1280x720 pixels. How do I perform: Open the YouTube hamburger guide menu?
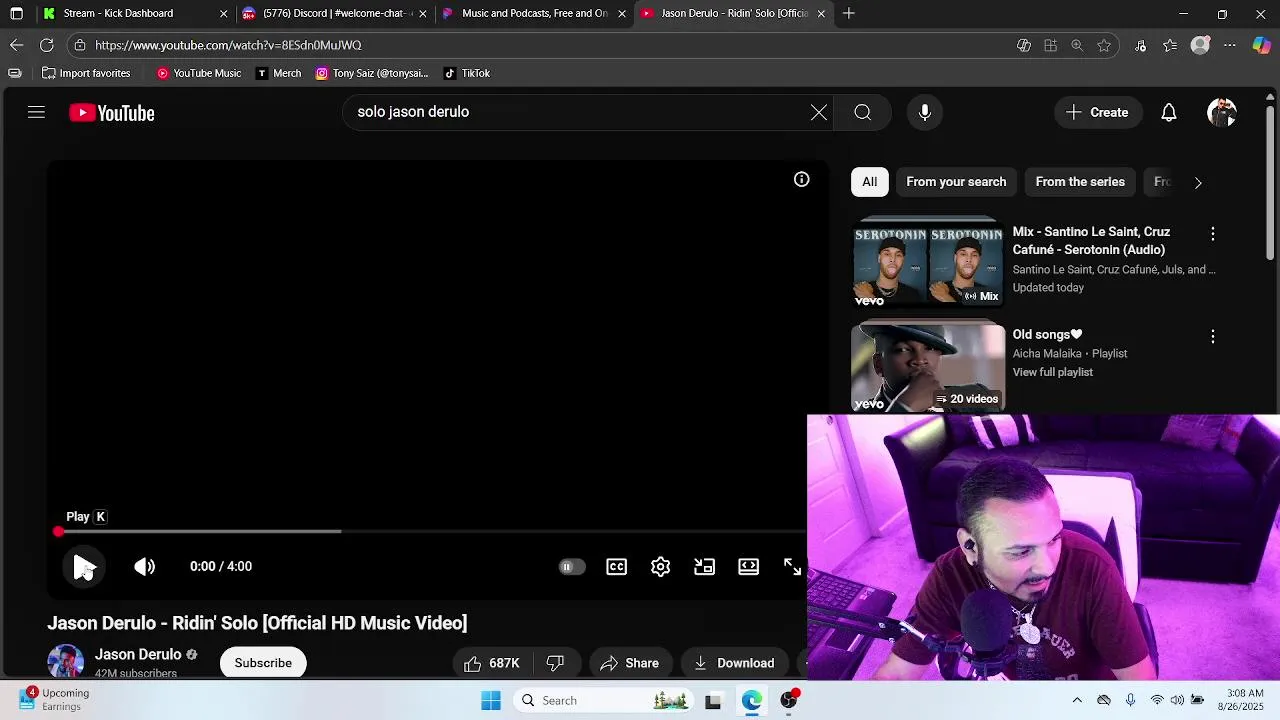coord(36,112)
